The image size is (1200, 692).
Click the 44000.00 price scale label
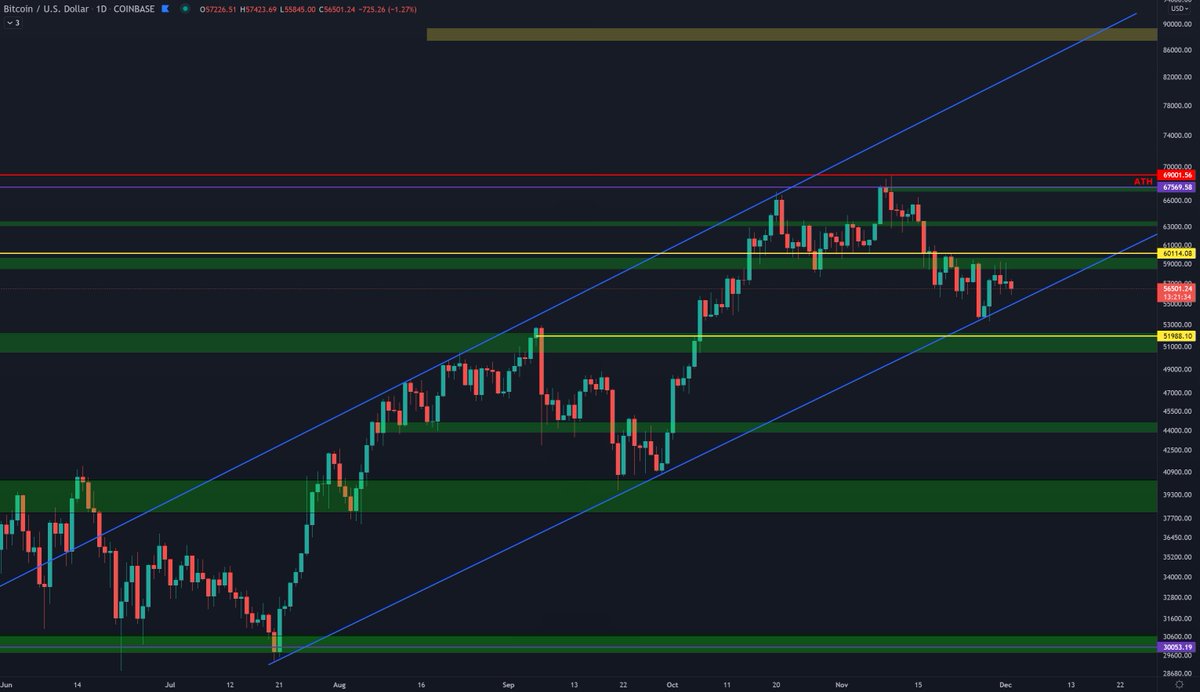click(1177, 430)
